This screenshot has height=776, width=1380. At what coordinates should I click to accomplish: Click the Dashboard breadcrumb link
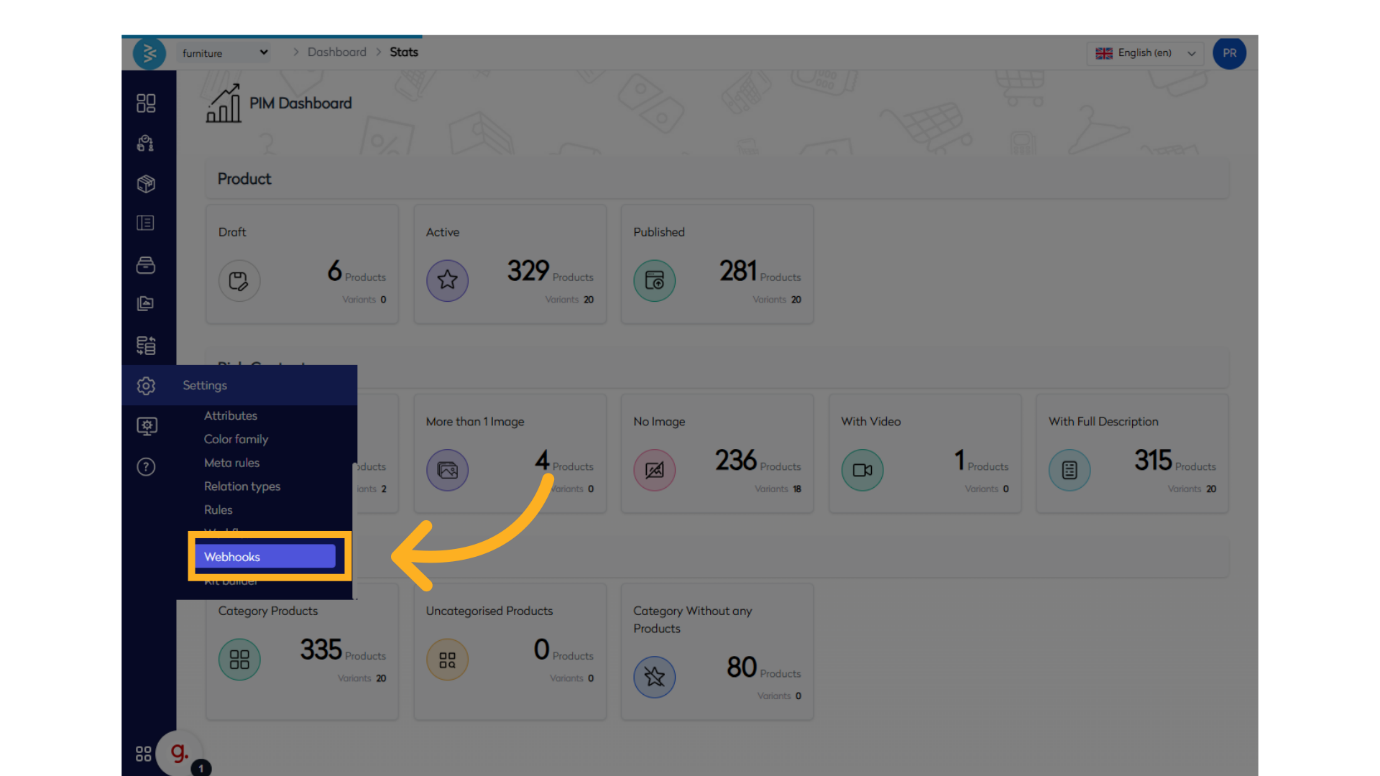[x=337, y=52]
